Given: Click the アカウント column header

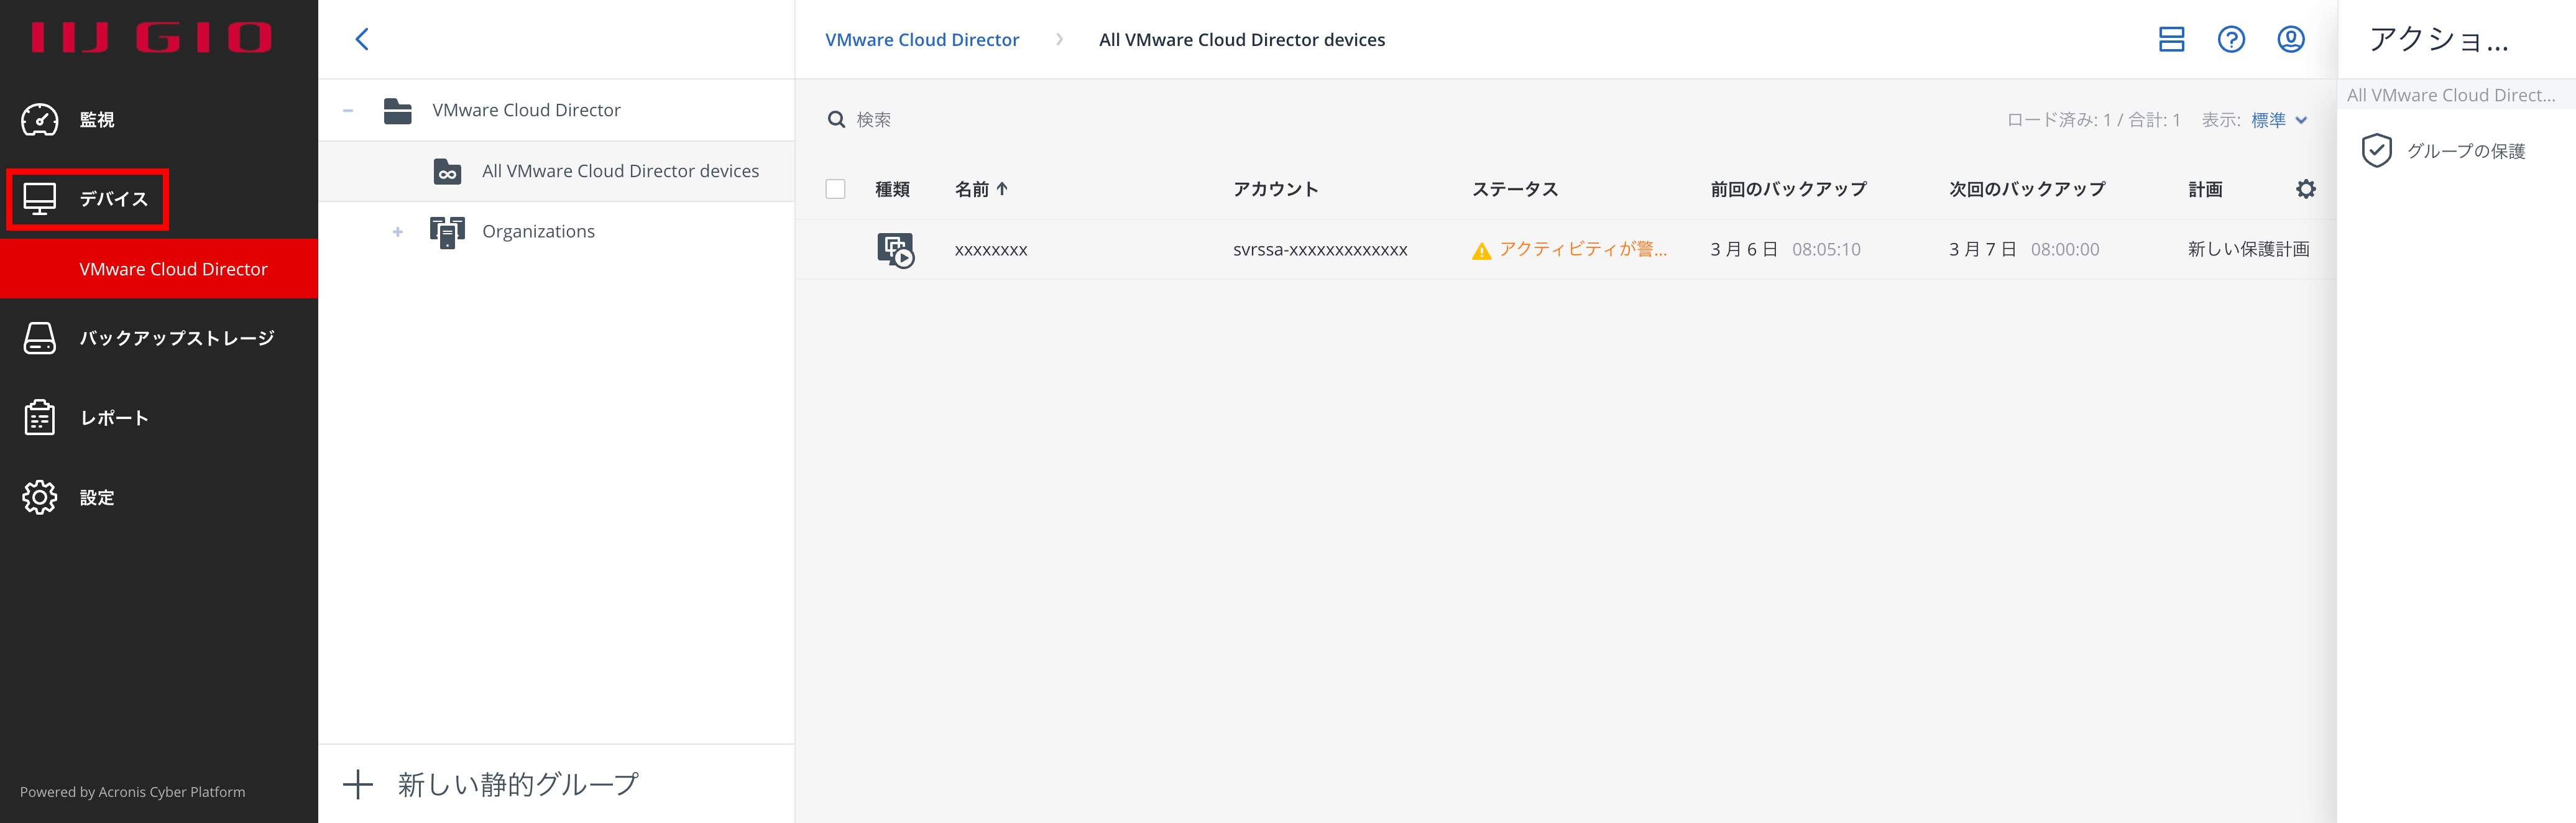Looking at the screenshot, I should (x=1275, y=189).
